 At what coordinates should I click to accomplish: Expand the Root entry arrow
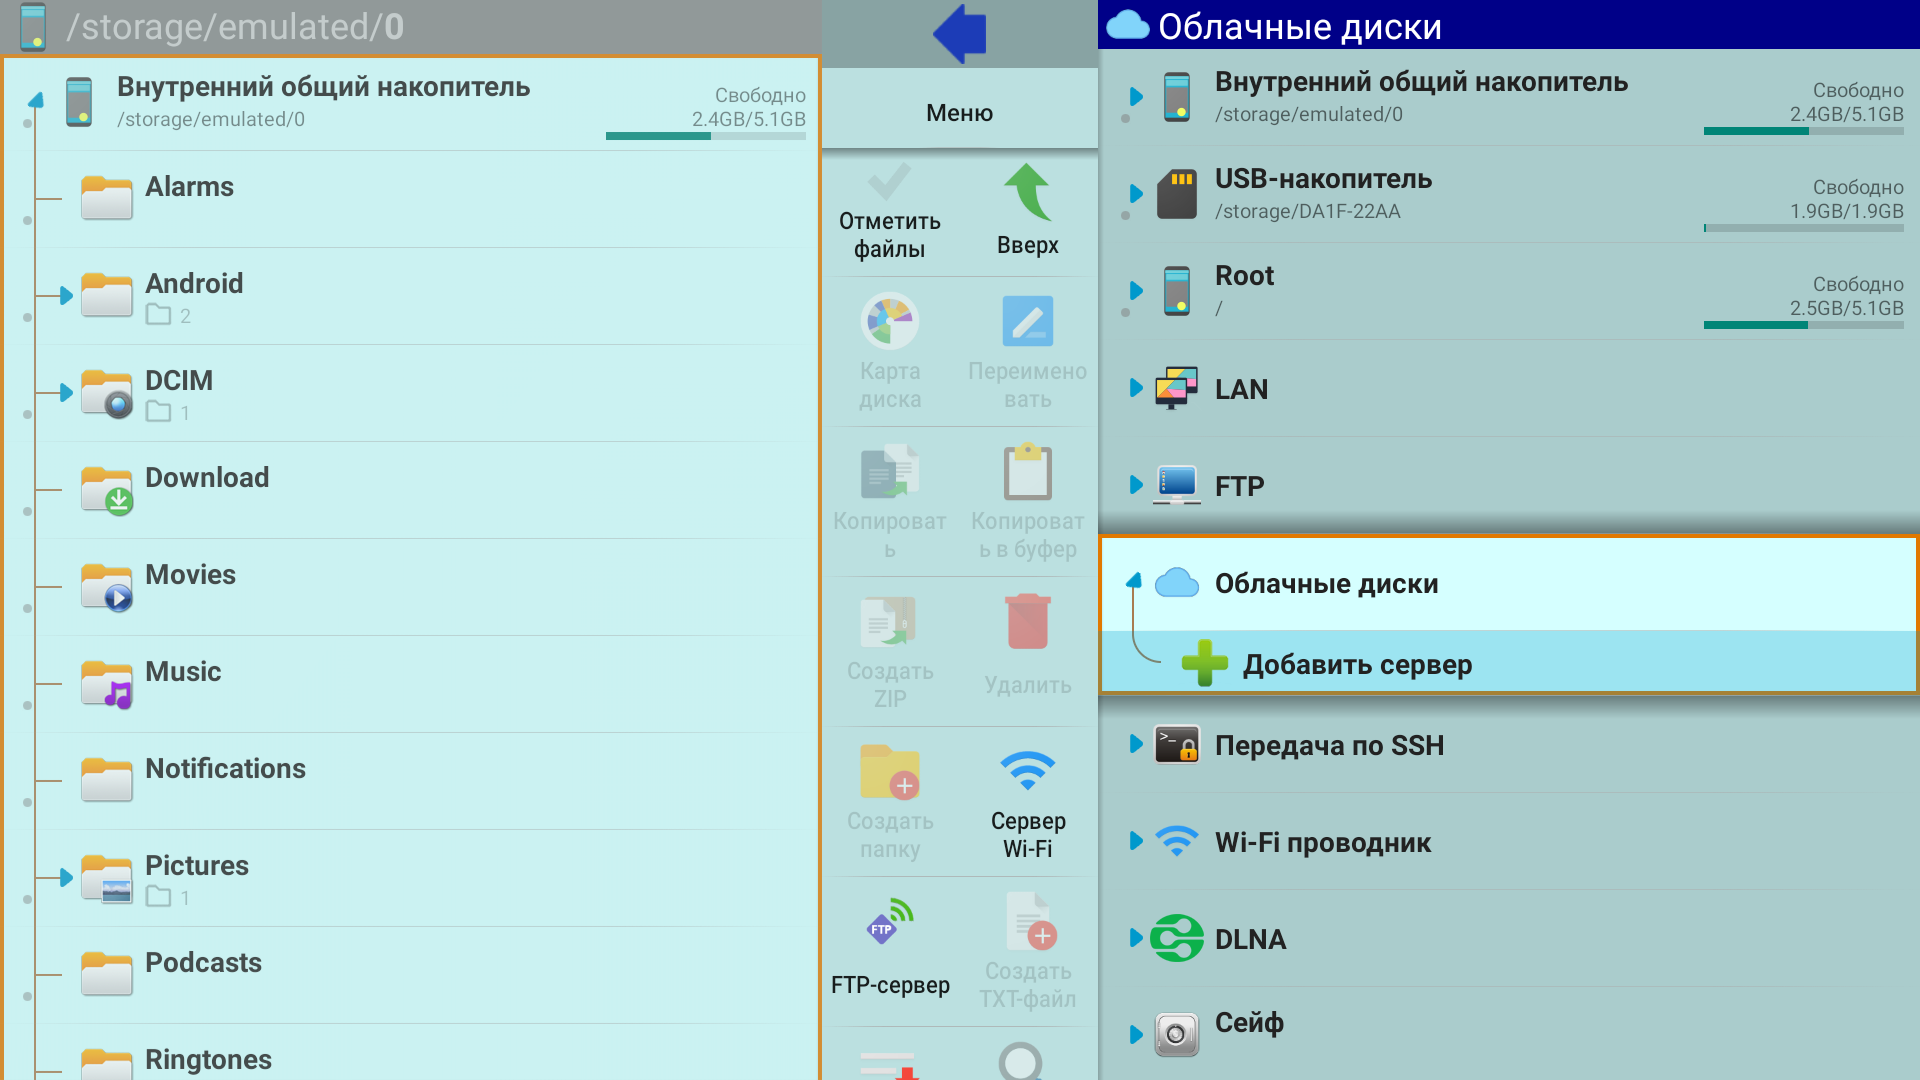tap(1136, 291)
